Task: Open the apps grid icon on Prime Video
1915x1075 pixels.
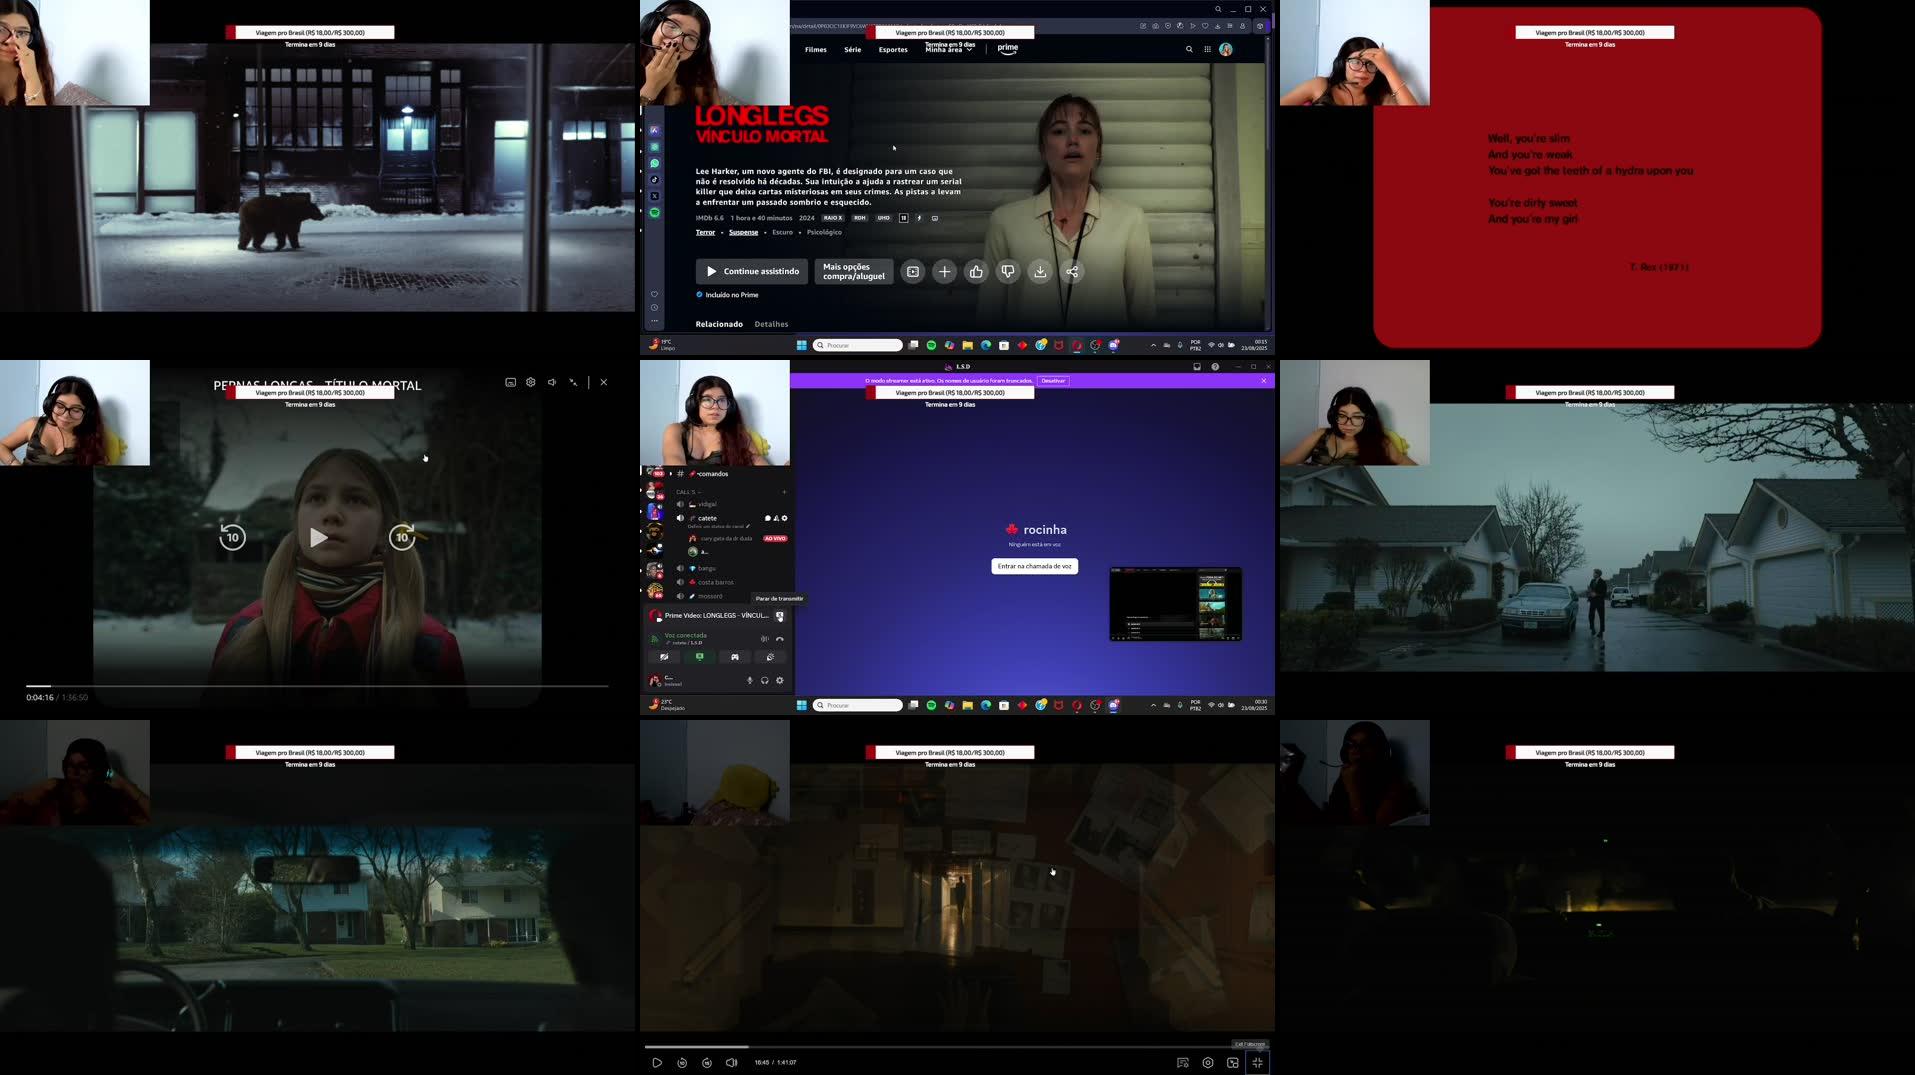Action: pyautogui.click(x=1207, y=49)
